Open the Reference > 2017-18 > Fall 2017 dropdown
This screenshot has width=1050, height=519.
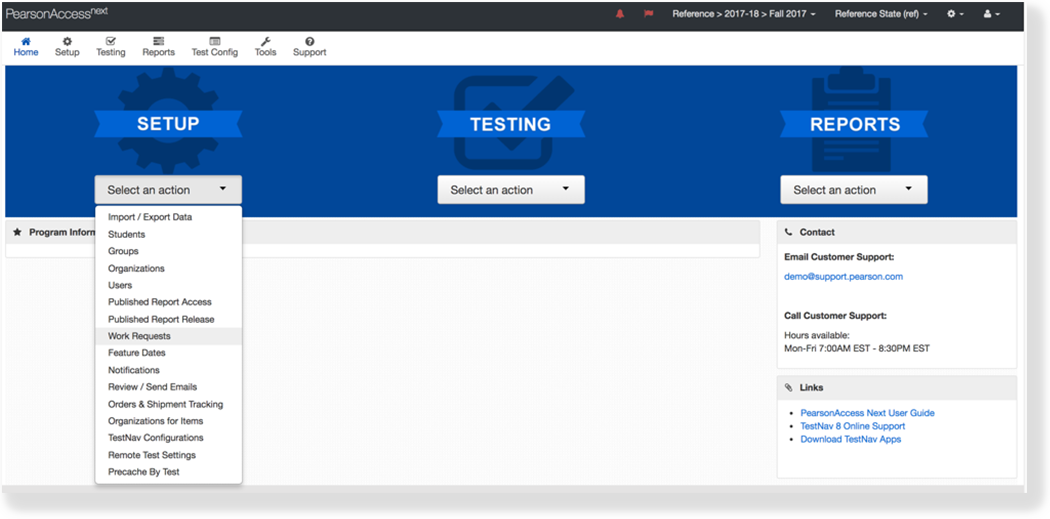(744, 14)
